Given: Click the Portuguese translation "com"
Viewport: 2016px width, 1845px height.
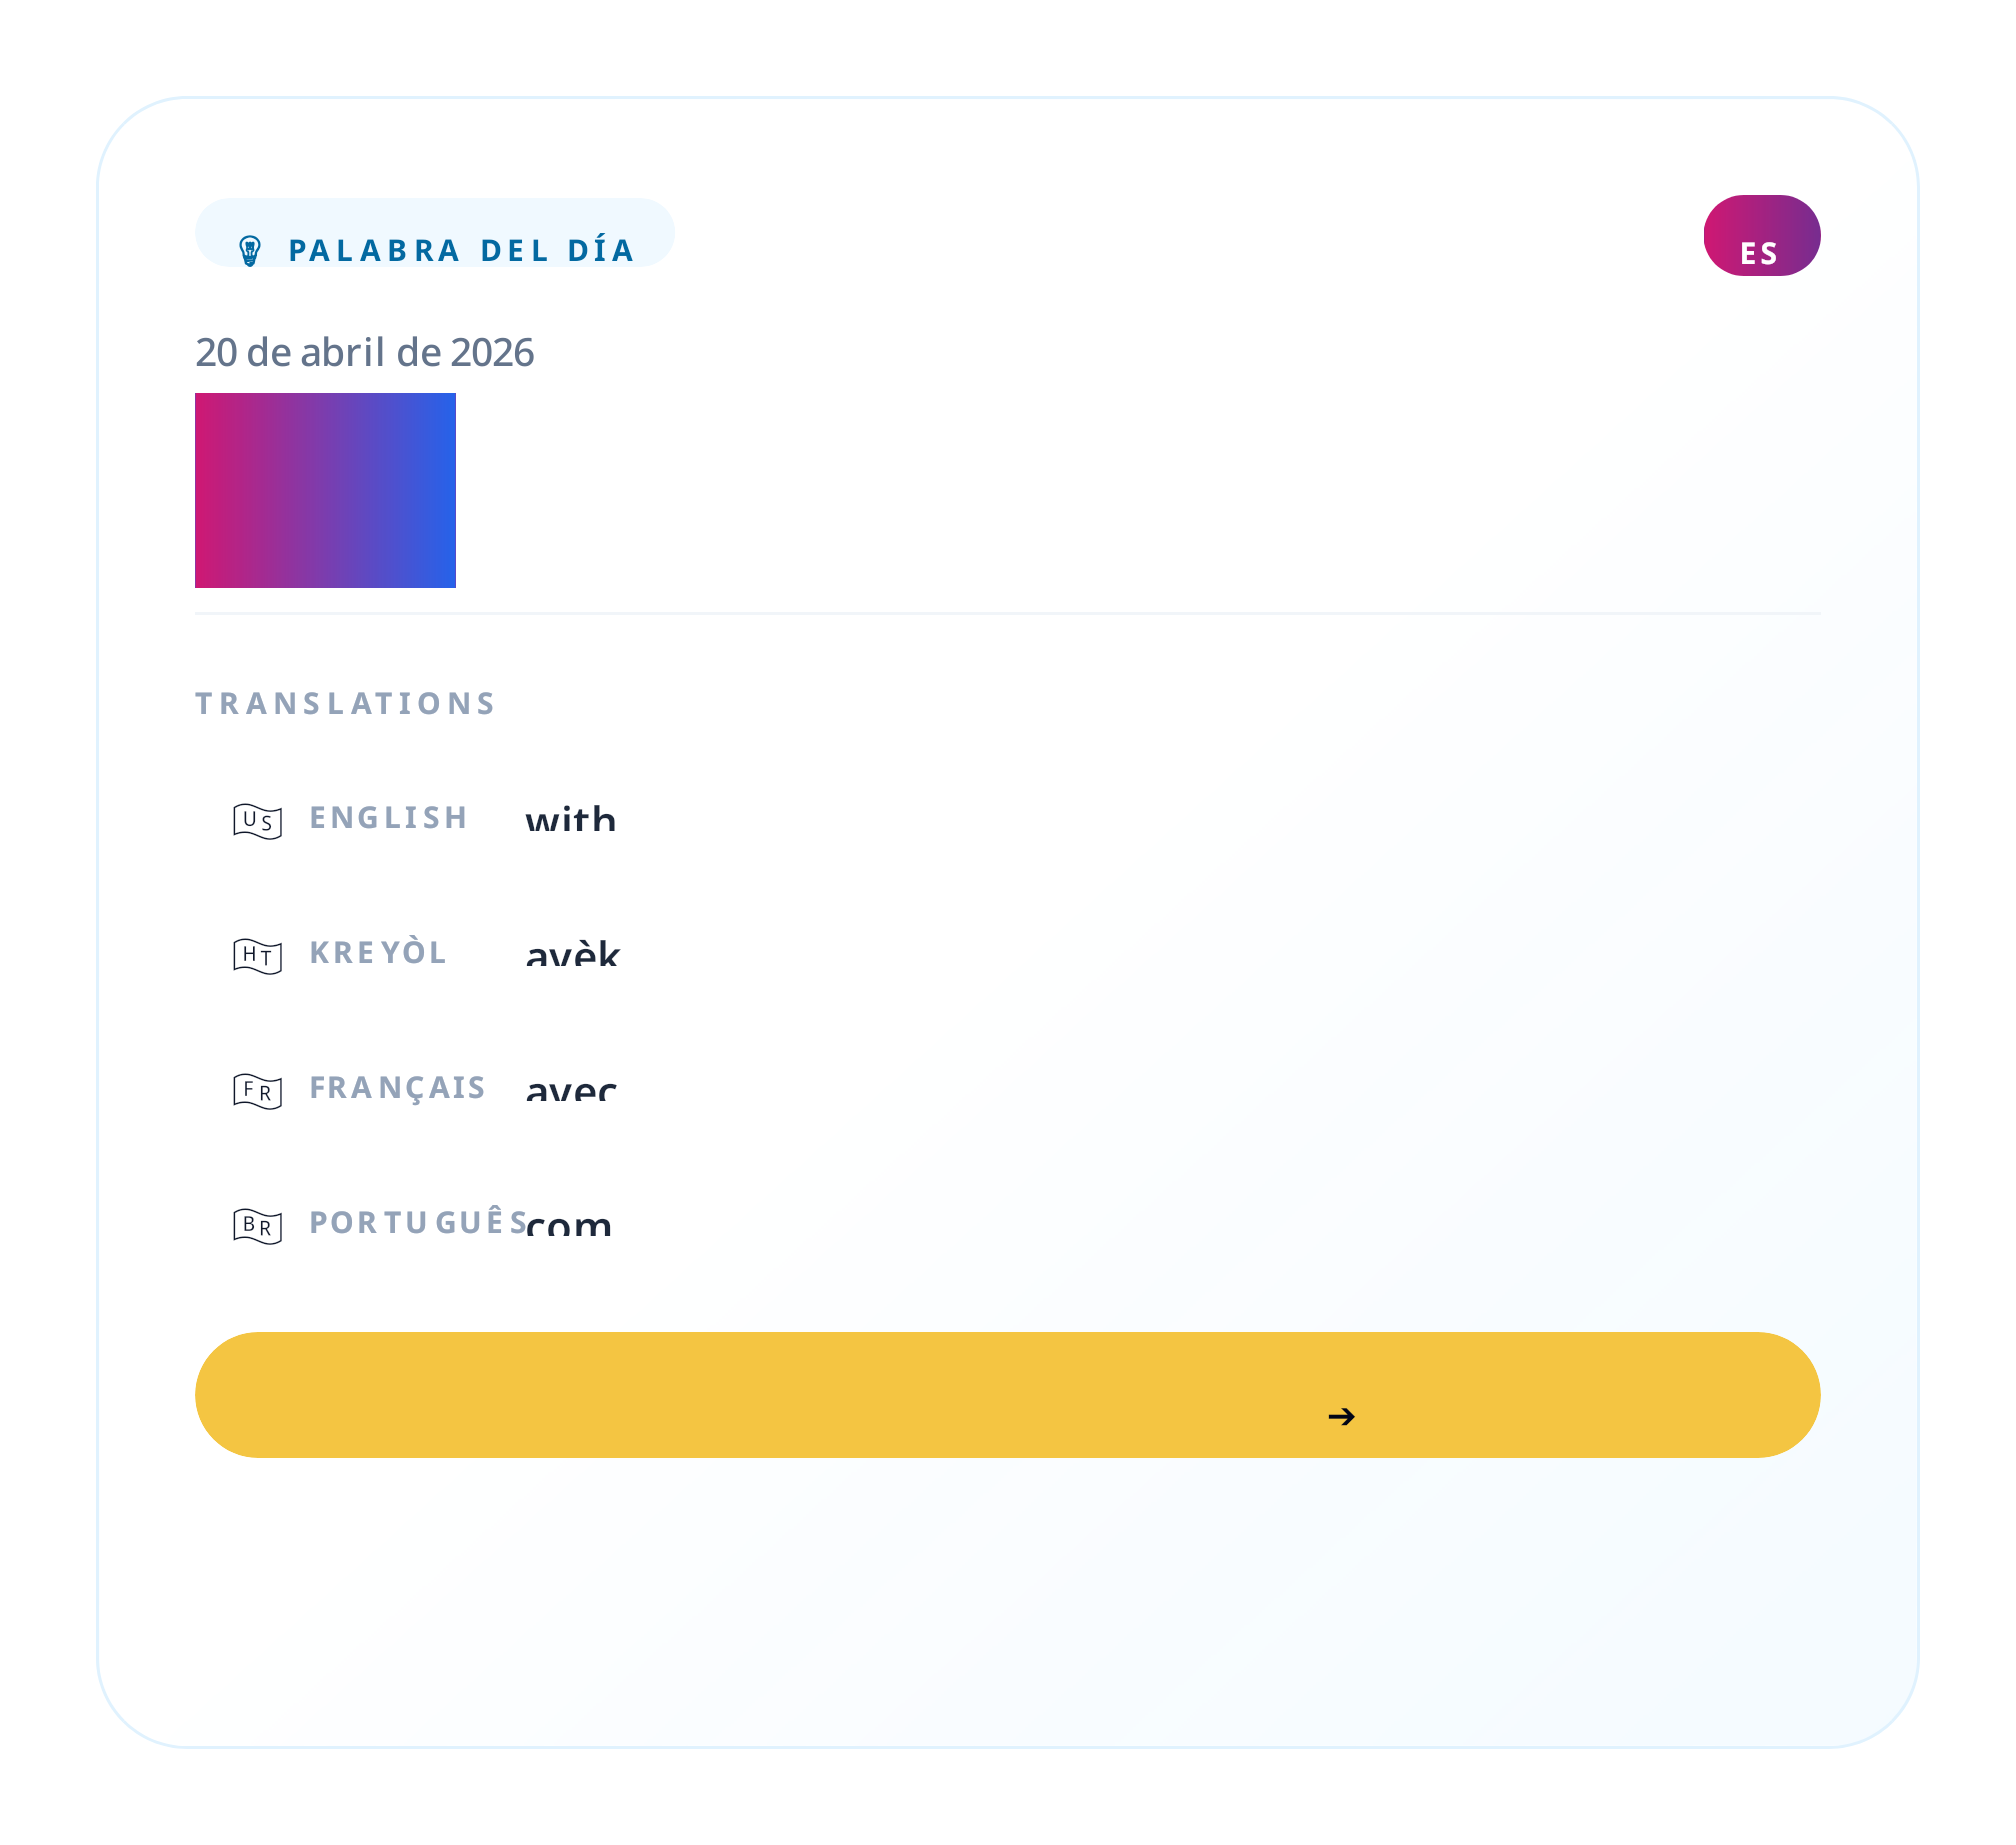Looking at the screenshot, I should 568,1225.
